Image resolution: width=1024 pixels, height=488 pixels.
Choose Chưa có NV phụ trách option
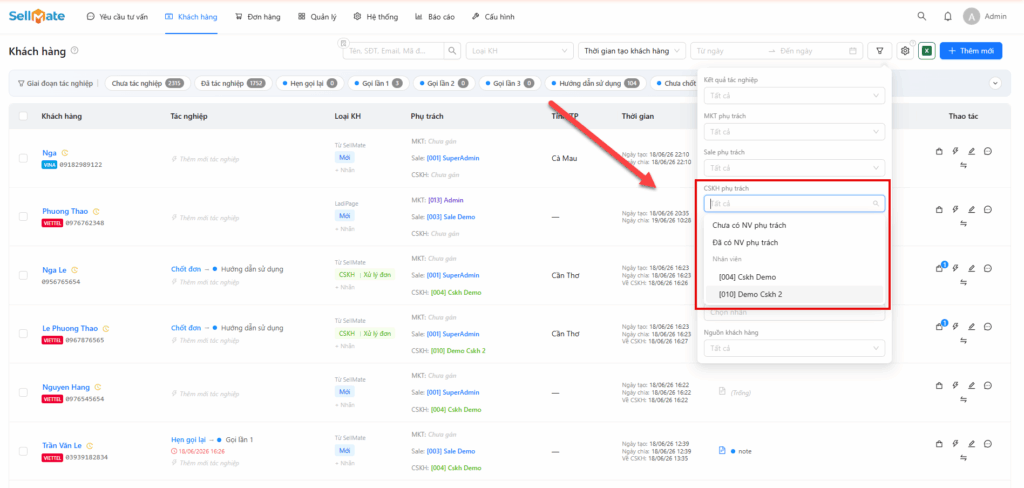coord(794,225)
